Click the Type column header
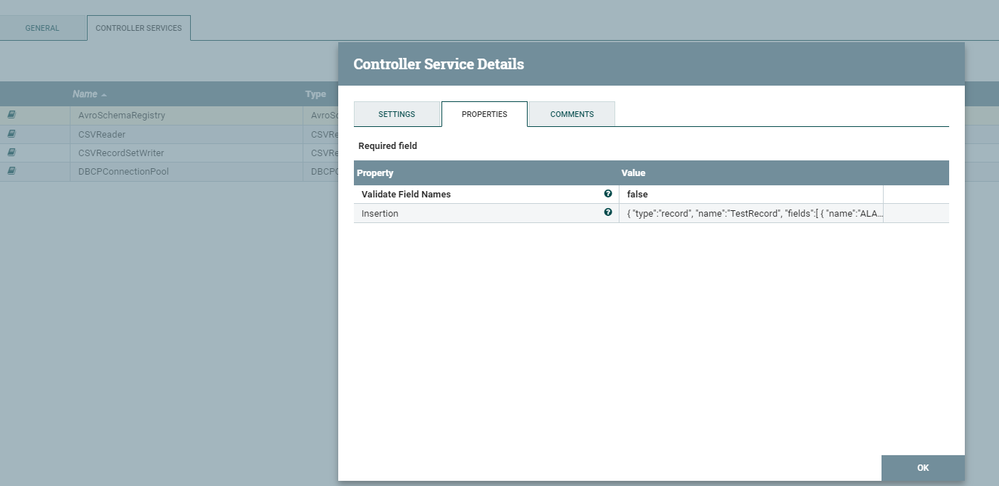Screen dimensions: 999x486 pos(315,94)
